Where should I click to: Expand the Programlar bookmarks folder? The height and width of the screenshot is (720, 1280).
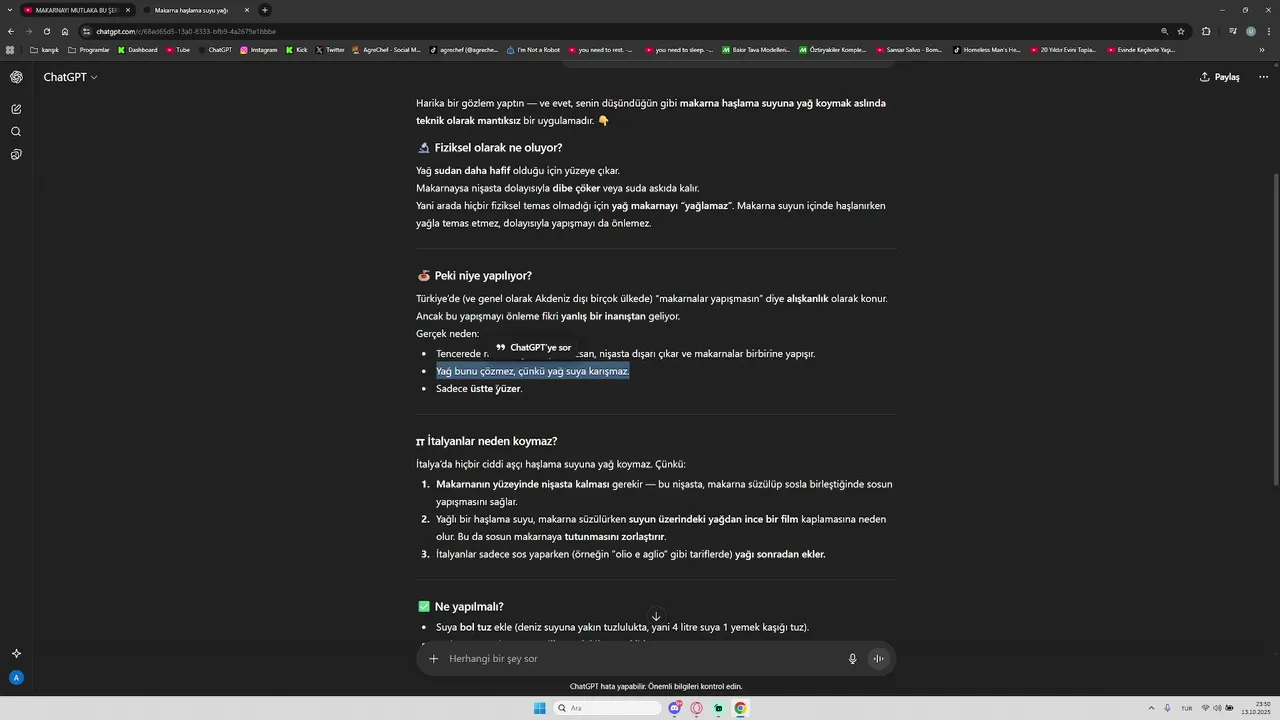89,50
